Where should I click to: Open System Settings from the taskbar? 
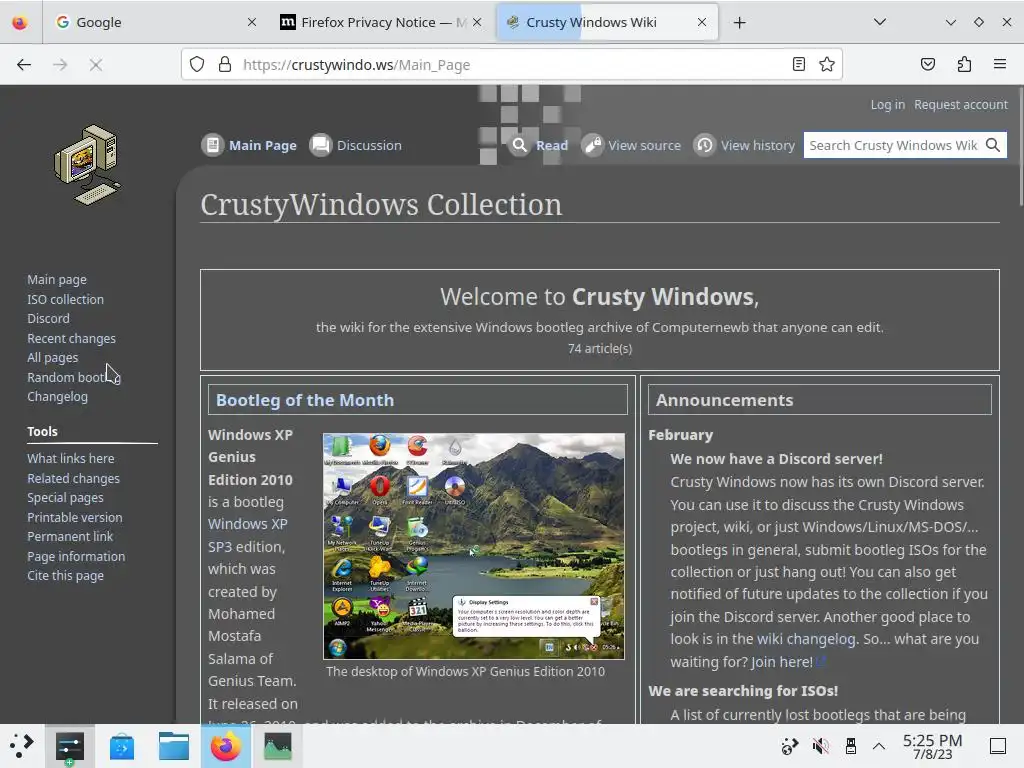(x=70, y=746)
